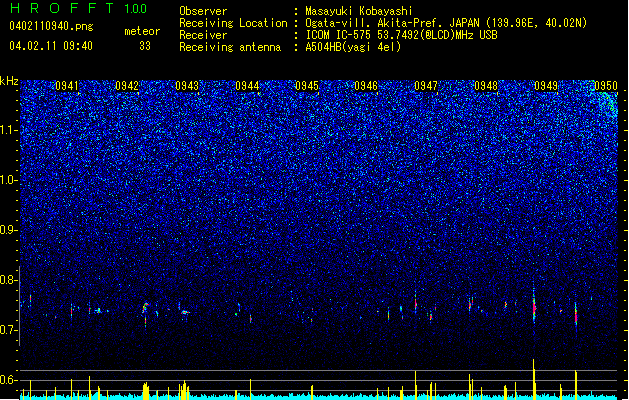Click the ICOM IC-575 receiver text
The width and height of the screenshot is (629, 400).
pos(401,35)
